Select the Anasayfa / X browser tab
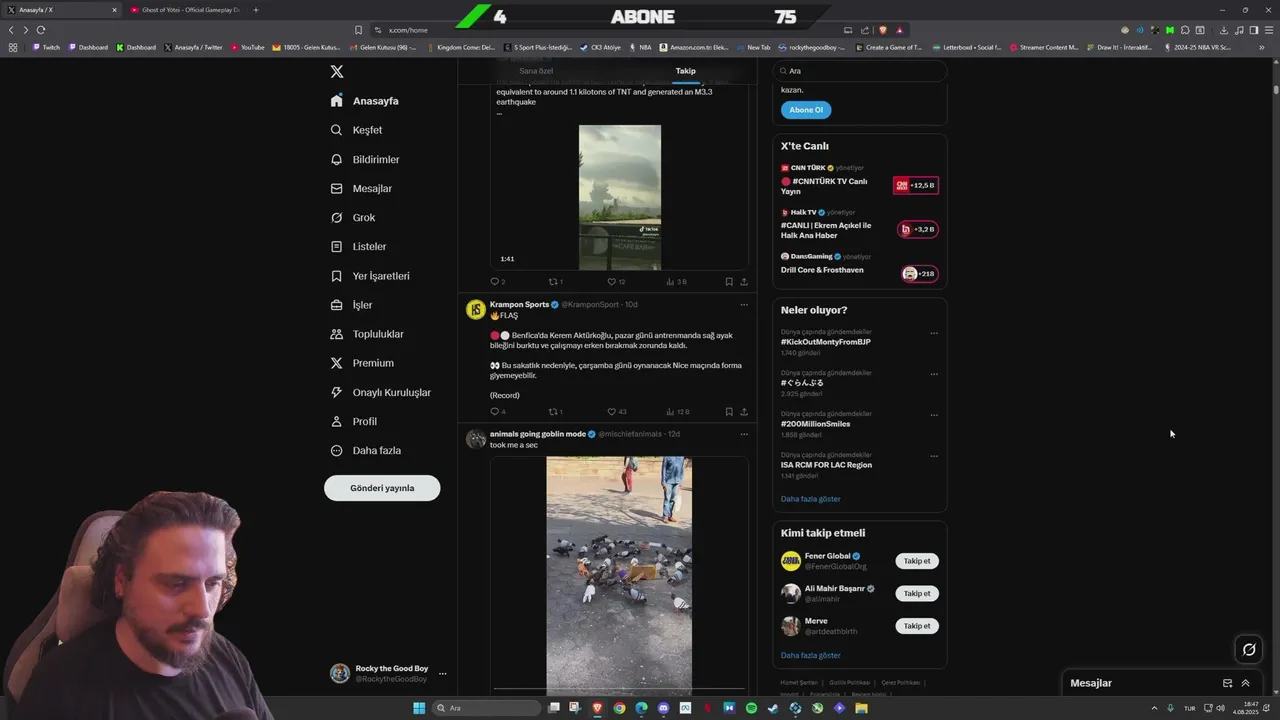1280x720 pixels. click(62, 10)
